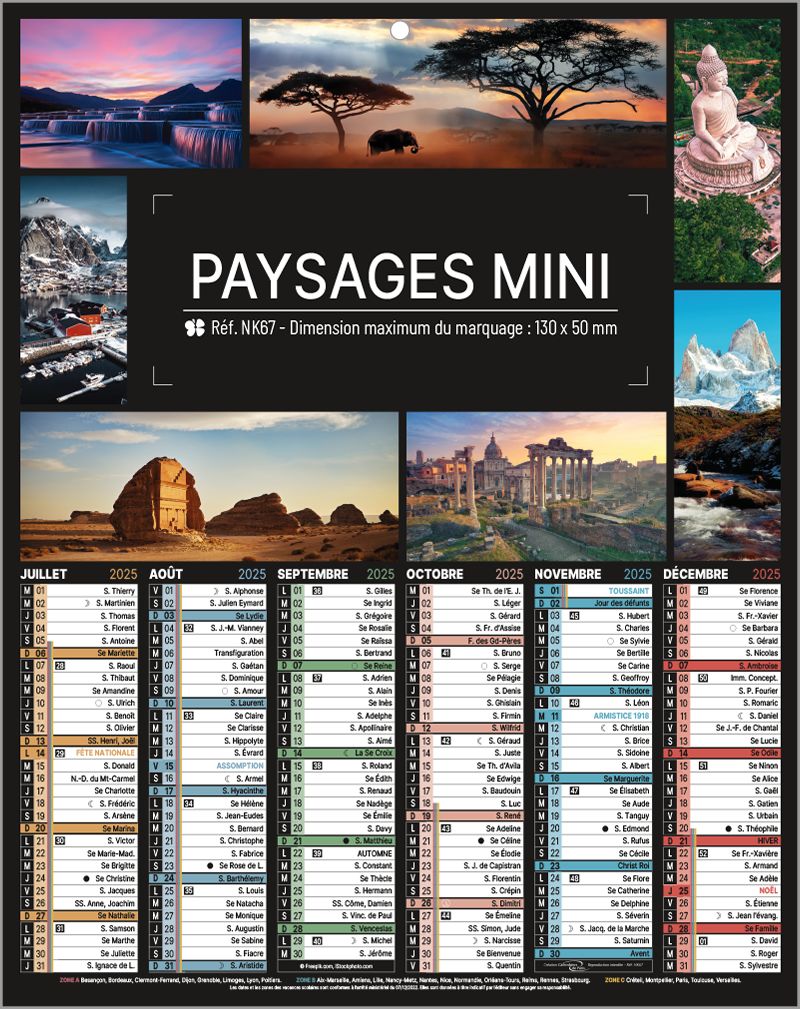The image size is (800, 1009).
Task: Click the full moon circle beside S. Serge
Action: coord(485,666)
